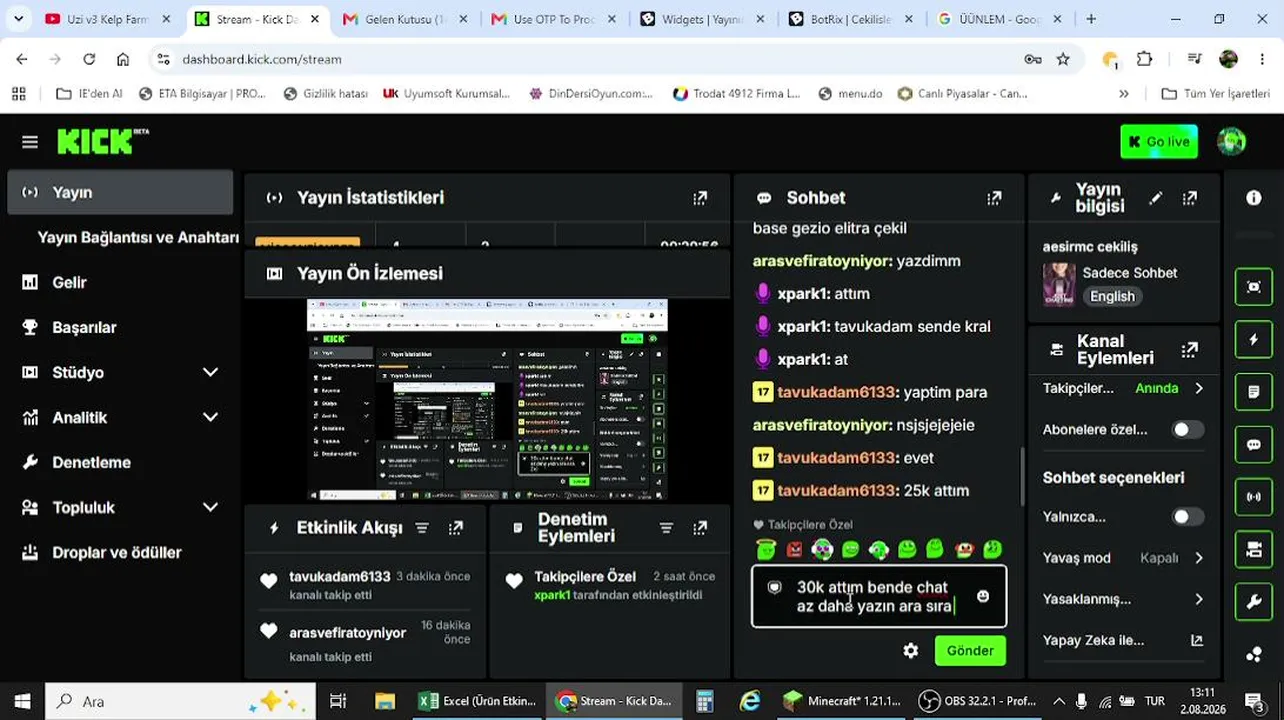Open Yavaş mod settings
Image resolution: width=1284 pixels, height=720 pixels.
(x=1124, y=558)
